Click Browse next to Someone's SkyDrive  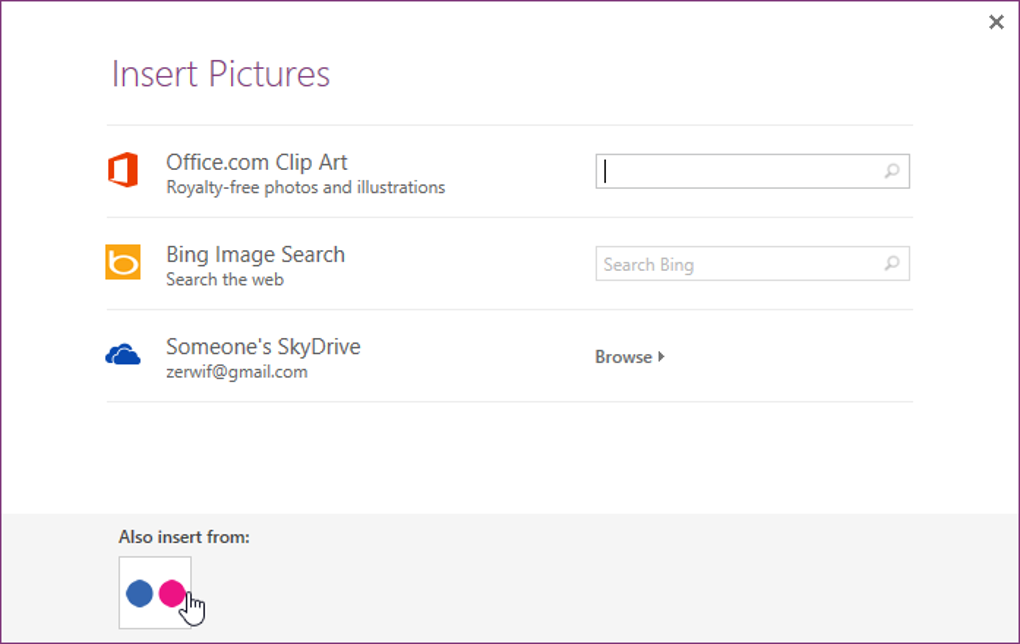(623, 357)
